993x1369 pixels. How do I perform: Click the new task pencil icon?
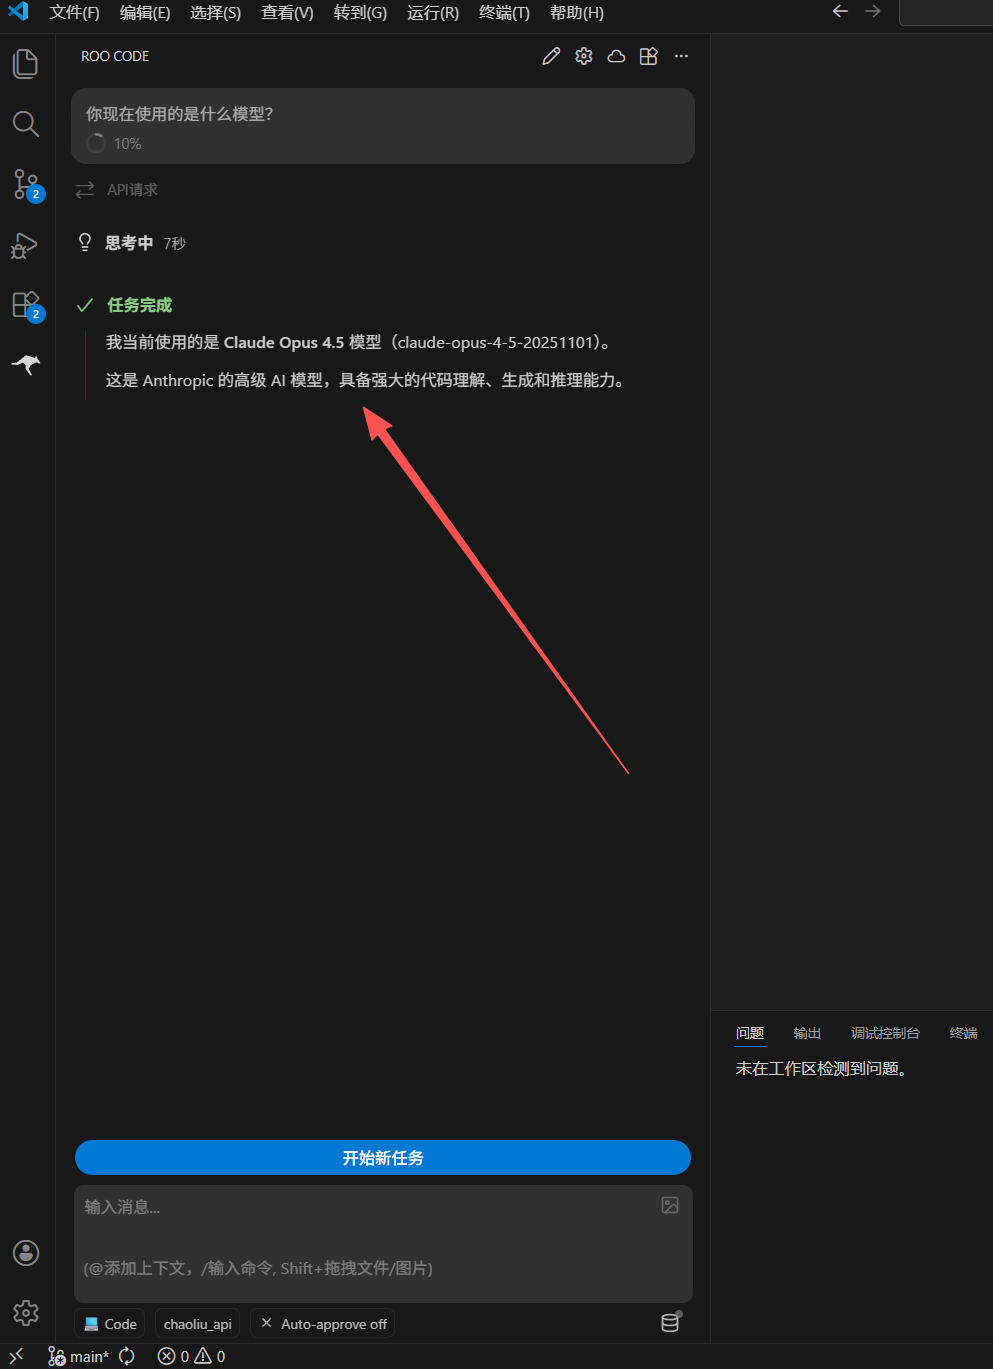551,56
